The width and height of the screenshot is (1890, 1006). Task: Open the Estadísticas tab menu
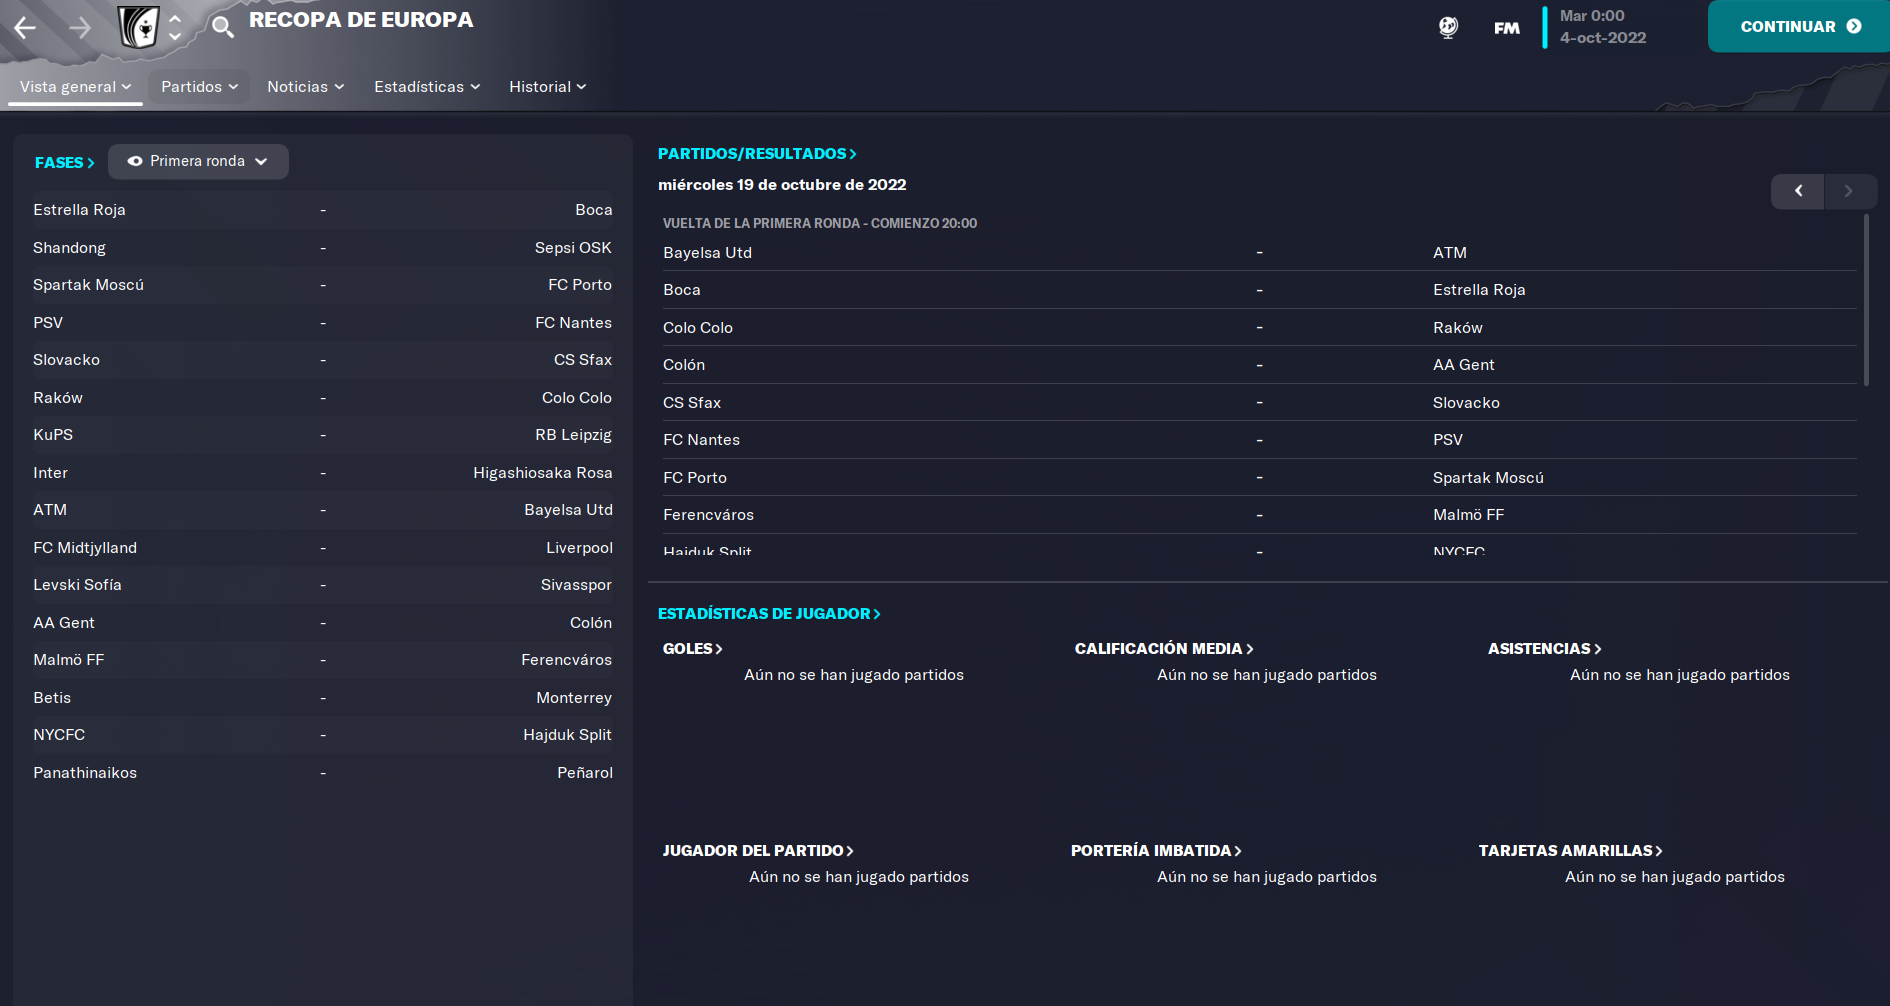(x=427, y=87)
